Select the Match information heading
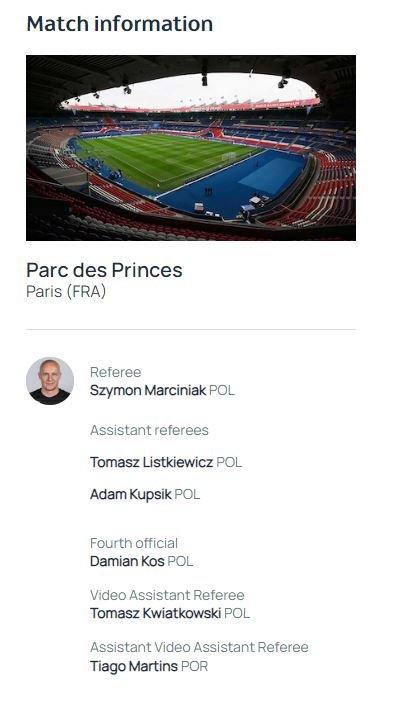 click(120, 24)
